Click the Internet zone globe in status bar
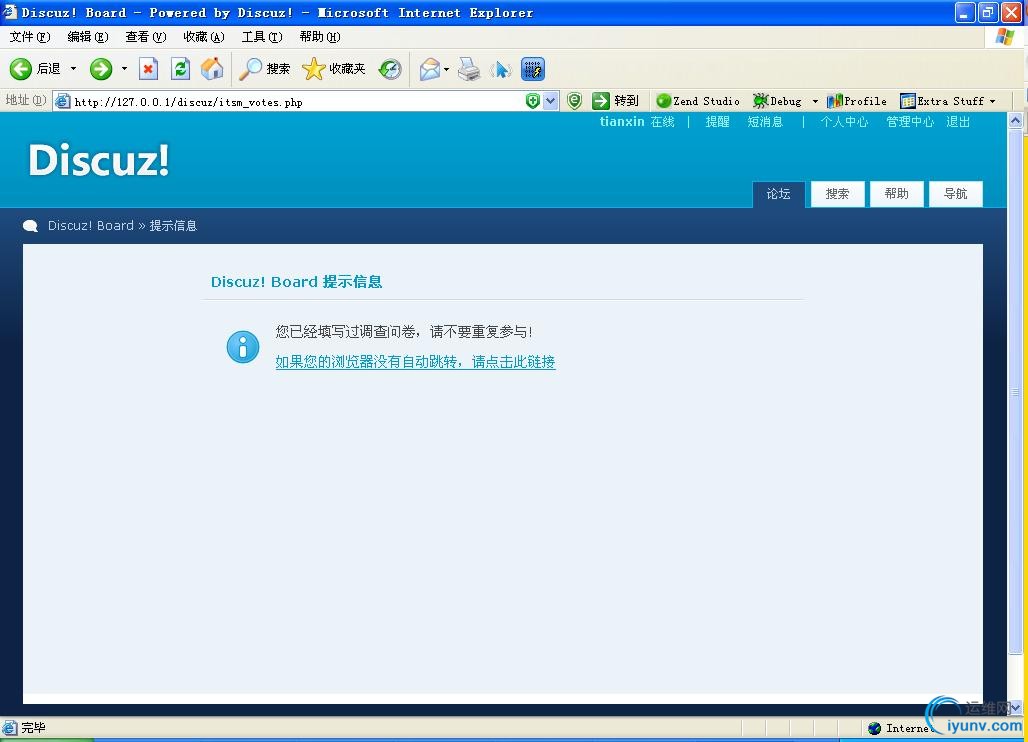Image resolution: width=1028 pixels, height=742 pixels. (x=874, y=728)
